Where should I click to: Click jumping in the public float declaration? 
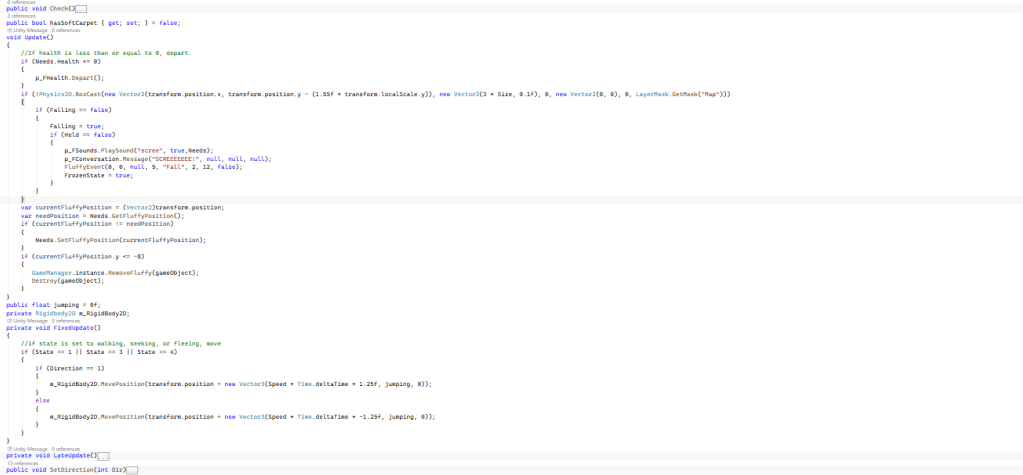point(67,305)
